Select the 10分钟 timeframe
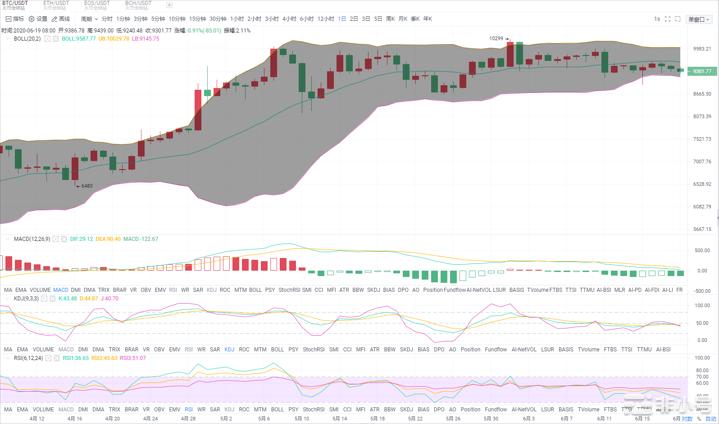Image resolution: width=719 pixels, height=424 pixels. coord(177,19)
